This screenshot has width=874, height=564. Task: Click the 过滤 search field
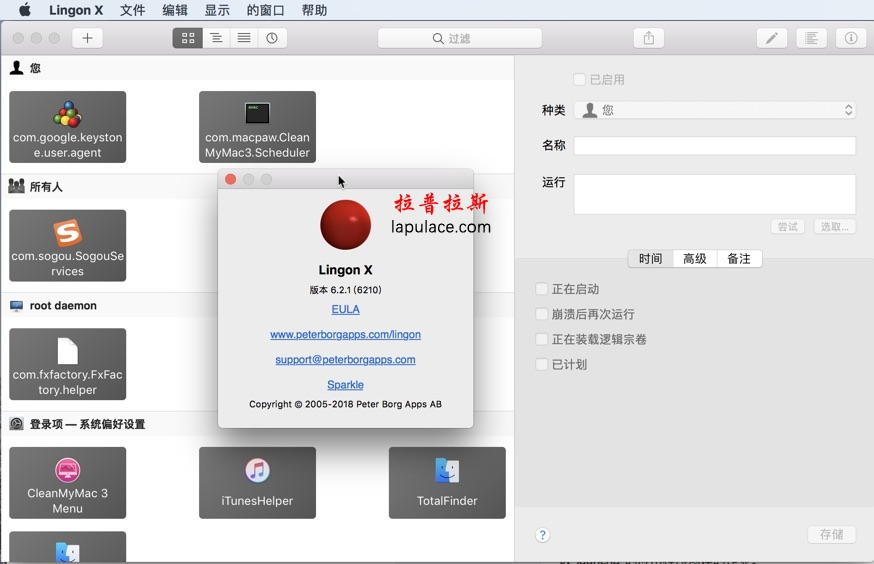coord(460,38)
